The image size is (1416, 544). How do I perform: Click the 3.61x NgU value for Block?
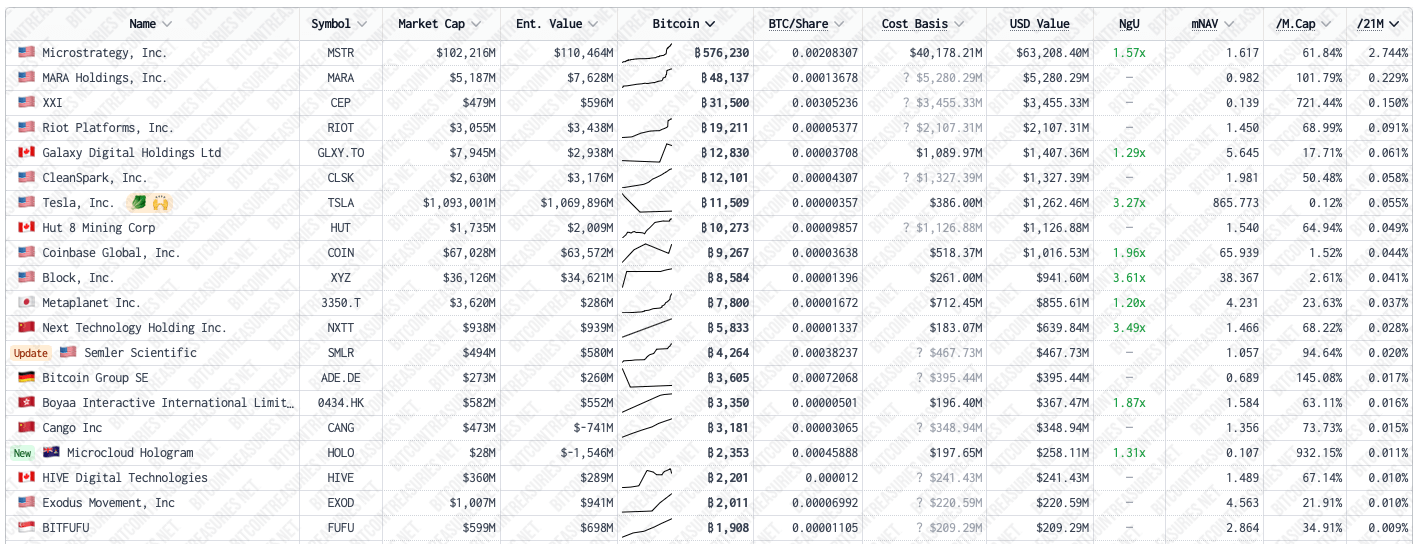(1129, 278)
